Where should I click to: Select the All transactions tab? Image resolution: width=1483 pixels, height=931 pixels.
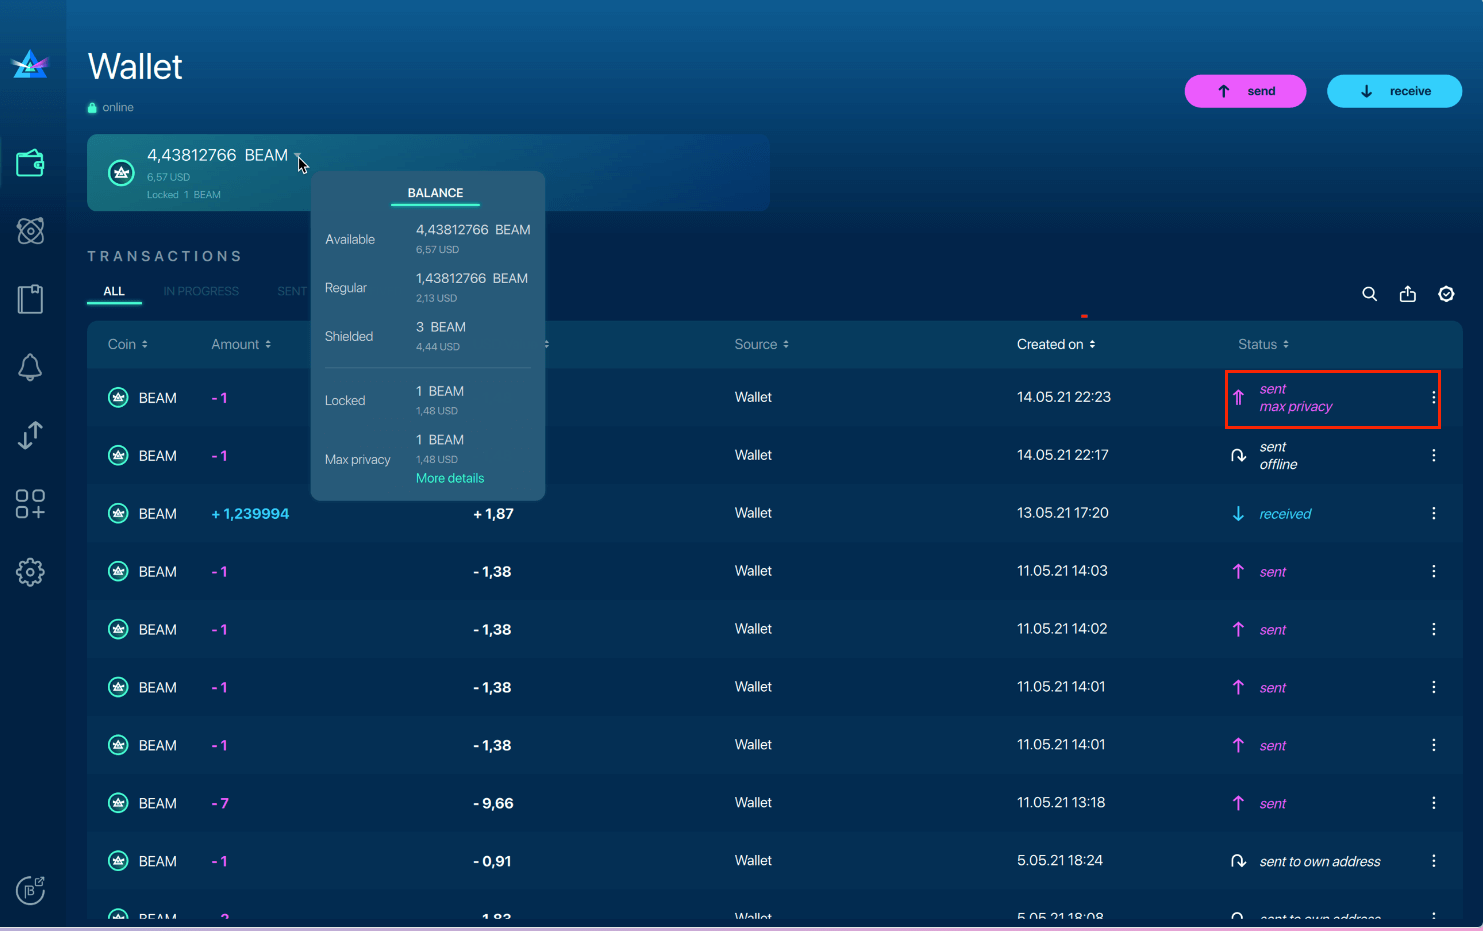pyautogui.click(x=114, y=291)
